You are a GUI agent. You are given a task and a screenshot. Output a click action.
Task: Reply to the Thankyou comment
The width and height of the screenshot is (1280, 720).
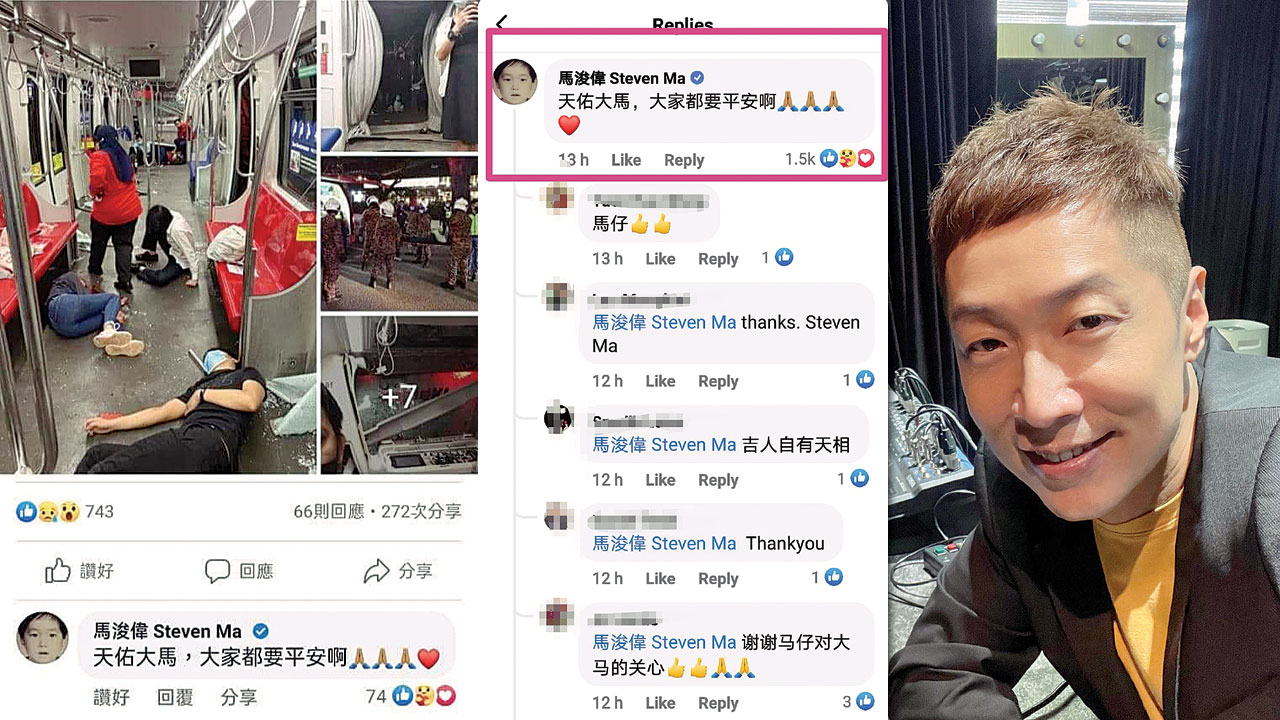tap(718, 579)
